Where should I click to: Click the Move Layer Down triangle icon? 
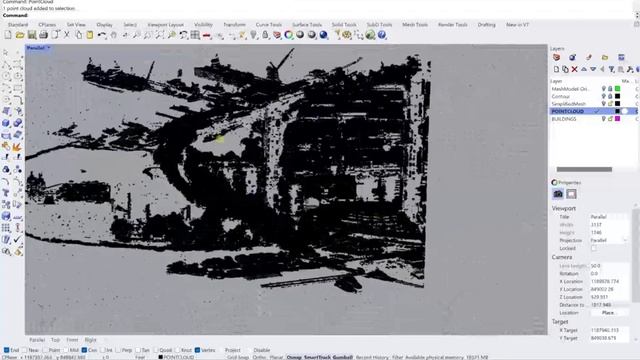[x=593, y=70]
